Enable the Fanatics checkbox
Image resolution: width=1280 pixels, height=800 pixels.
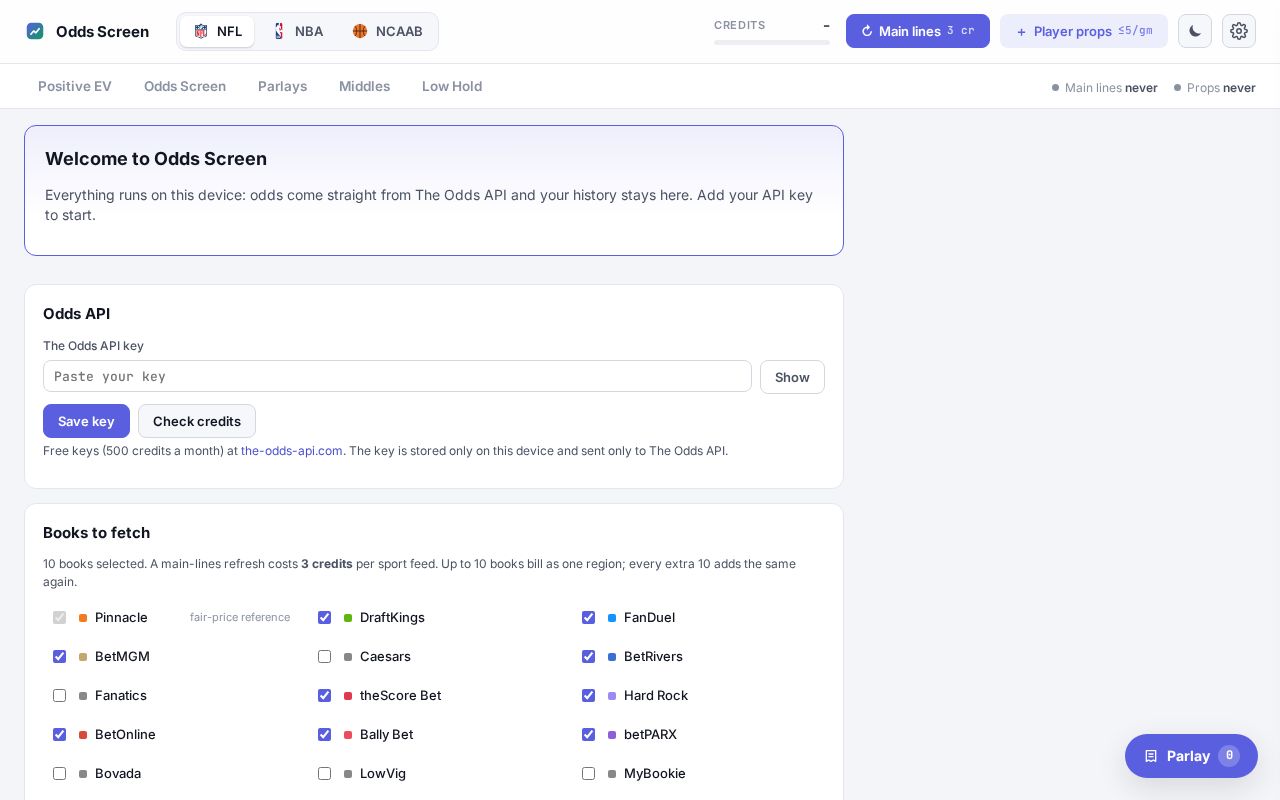click(59, 696)
